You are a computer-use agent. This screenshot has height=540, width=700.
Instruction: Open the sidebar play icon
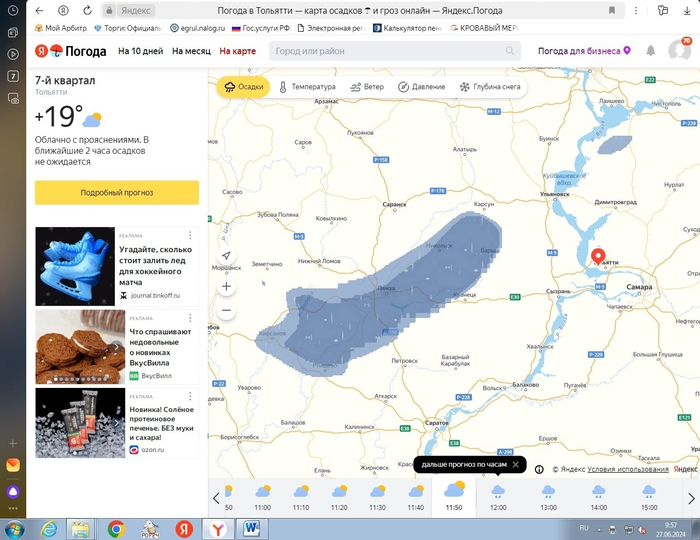(x=13, y=54)
